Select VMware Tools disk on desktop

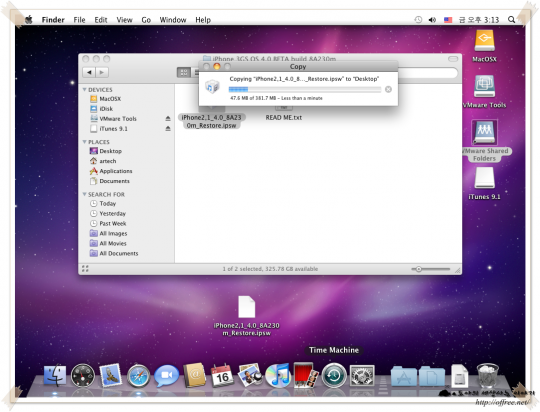click(x=484, y=86)
